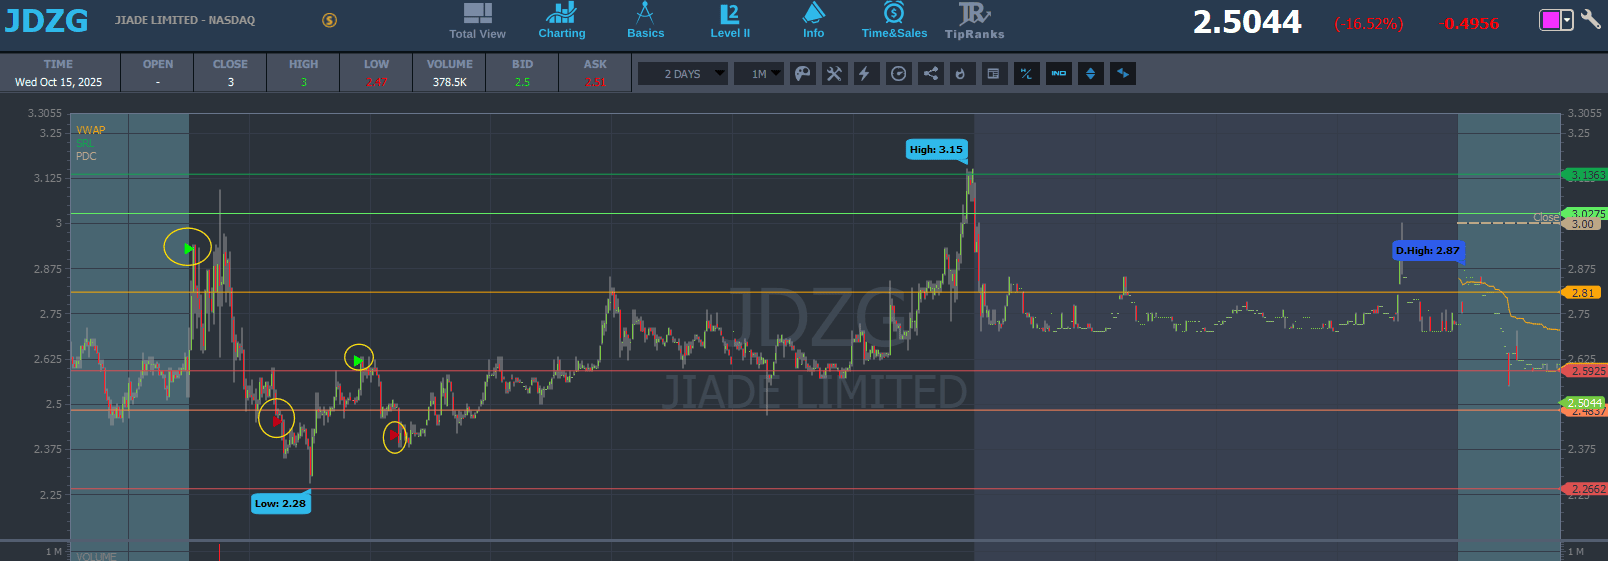Viewport: 1608px width, 561px height.
Task: Click the VOLUME value 378.5K
Action: click(x=450, y=82)
